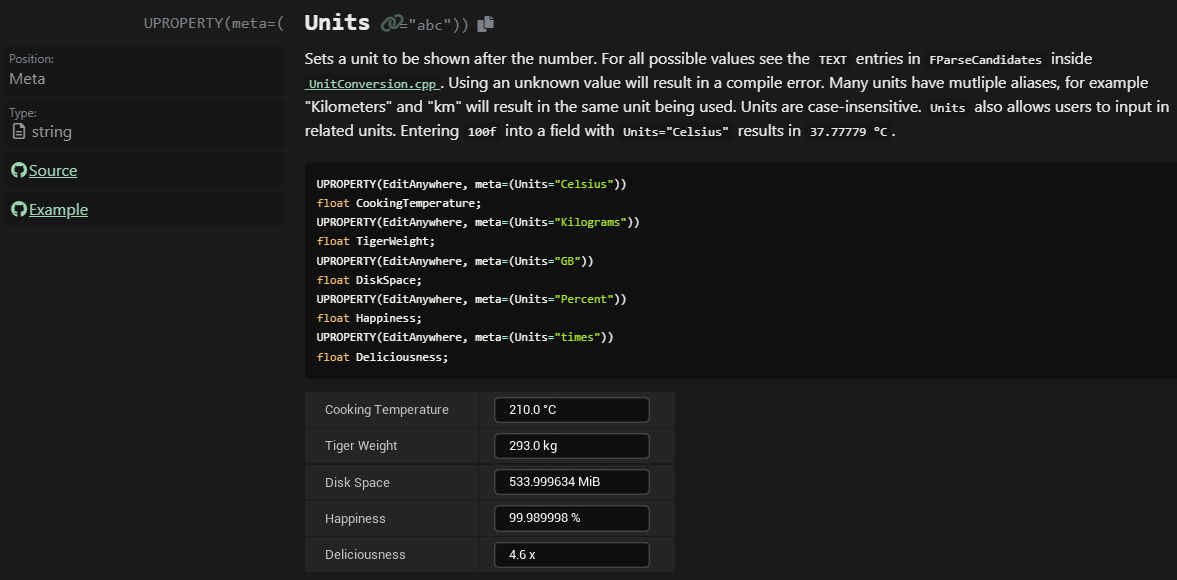The height and width of the screenshot is (580, 1177).
Task: Click the Deliciousness value field
Action: click(571, 555)
